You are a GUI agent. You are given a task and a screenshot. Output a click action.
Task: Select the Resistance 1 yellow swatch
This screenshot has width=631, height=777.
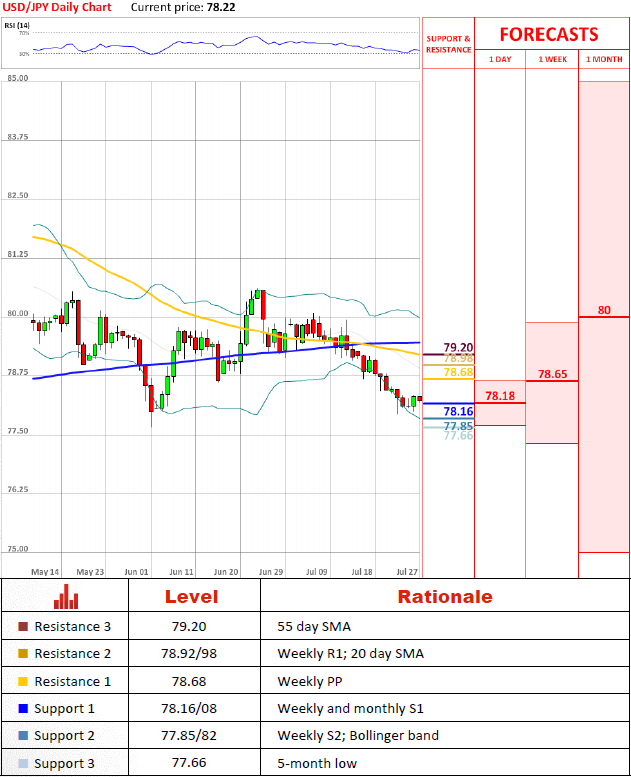click(22, 681)
